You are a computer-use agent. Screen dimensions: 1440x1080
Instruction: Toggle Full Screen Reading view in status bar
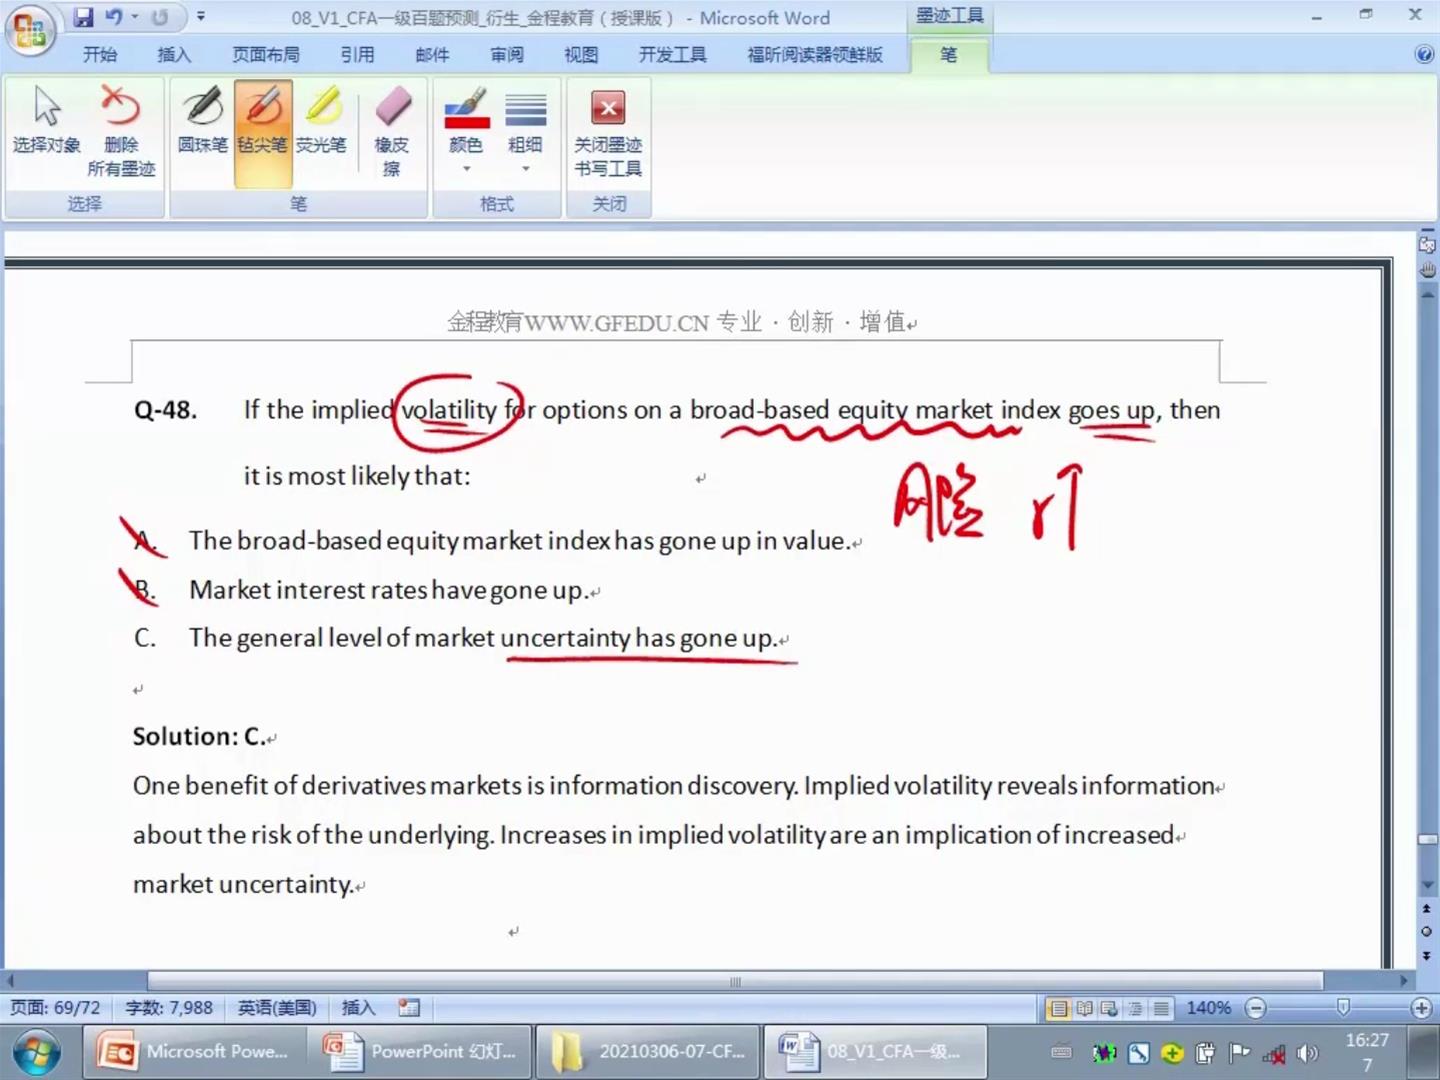(x=1084, y=1008)
